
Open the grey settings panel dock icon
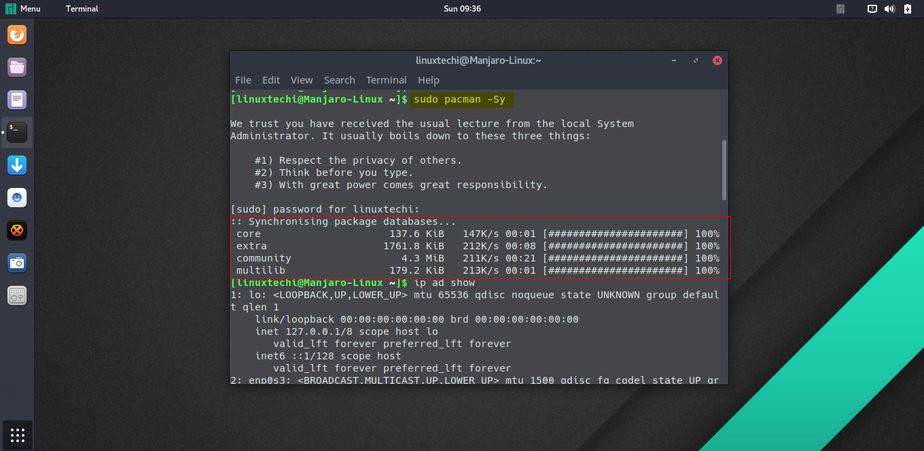[17, 295]
